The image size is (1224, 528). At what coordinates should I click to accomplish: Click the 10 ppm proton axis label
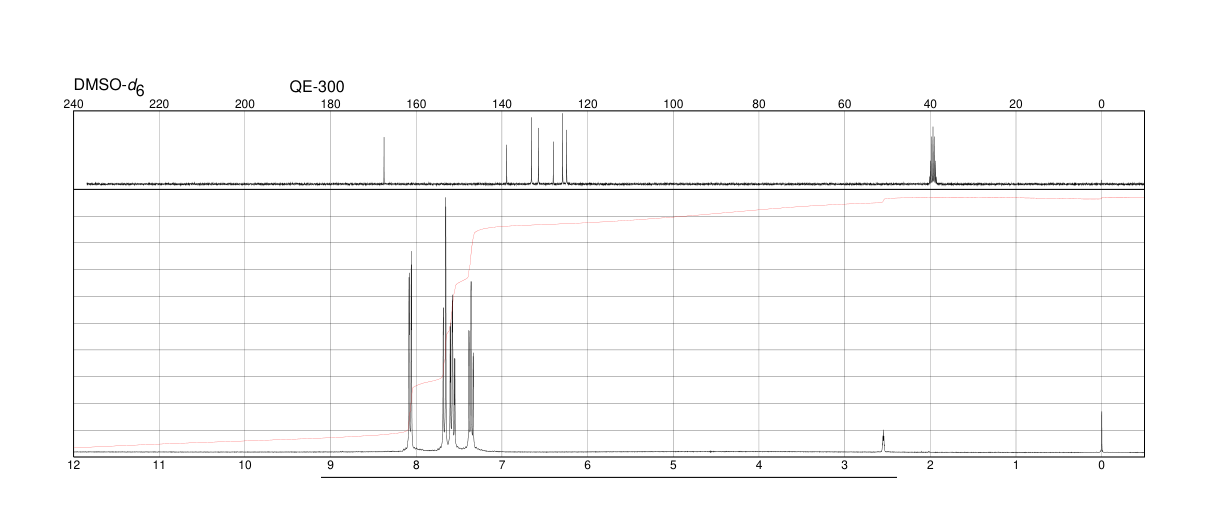click(245, 465)
